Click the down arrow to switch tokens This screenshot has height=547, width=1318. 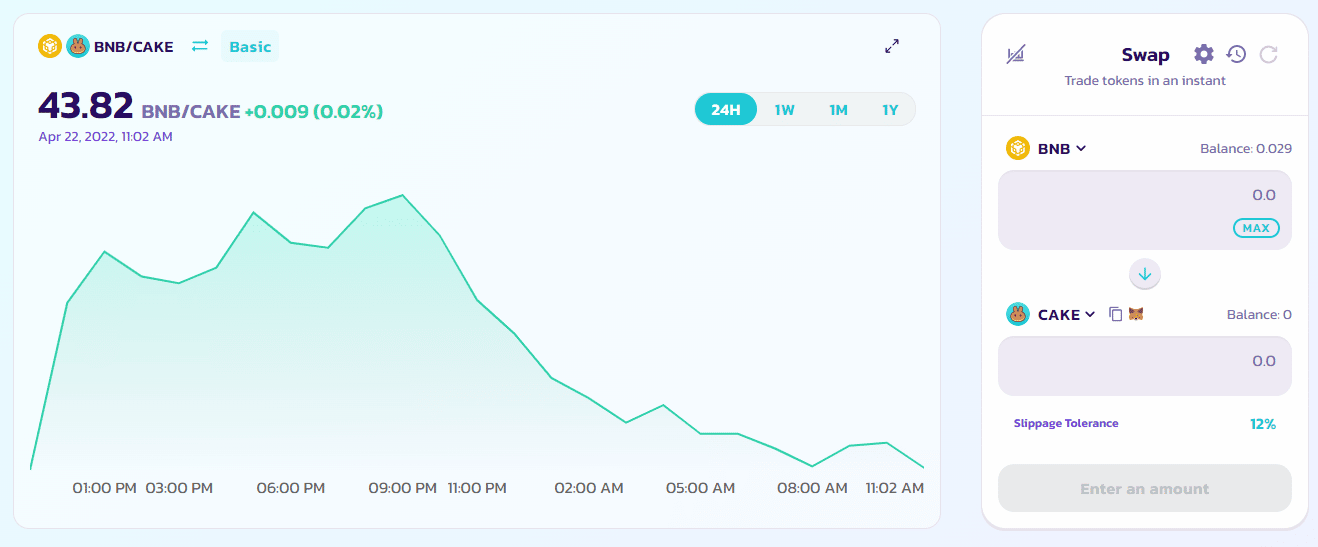click(1145, 273)
